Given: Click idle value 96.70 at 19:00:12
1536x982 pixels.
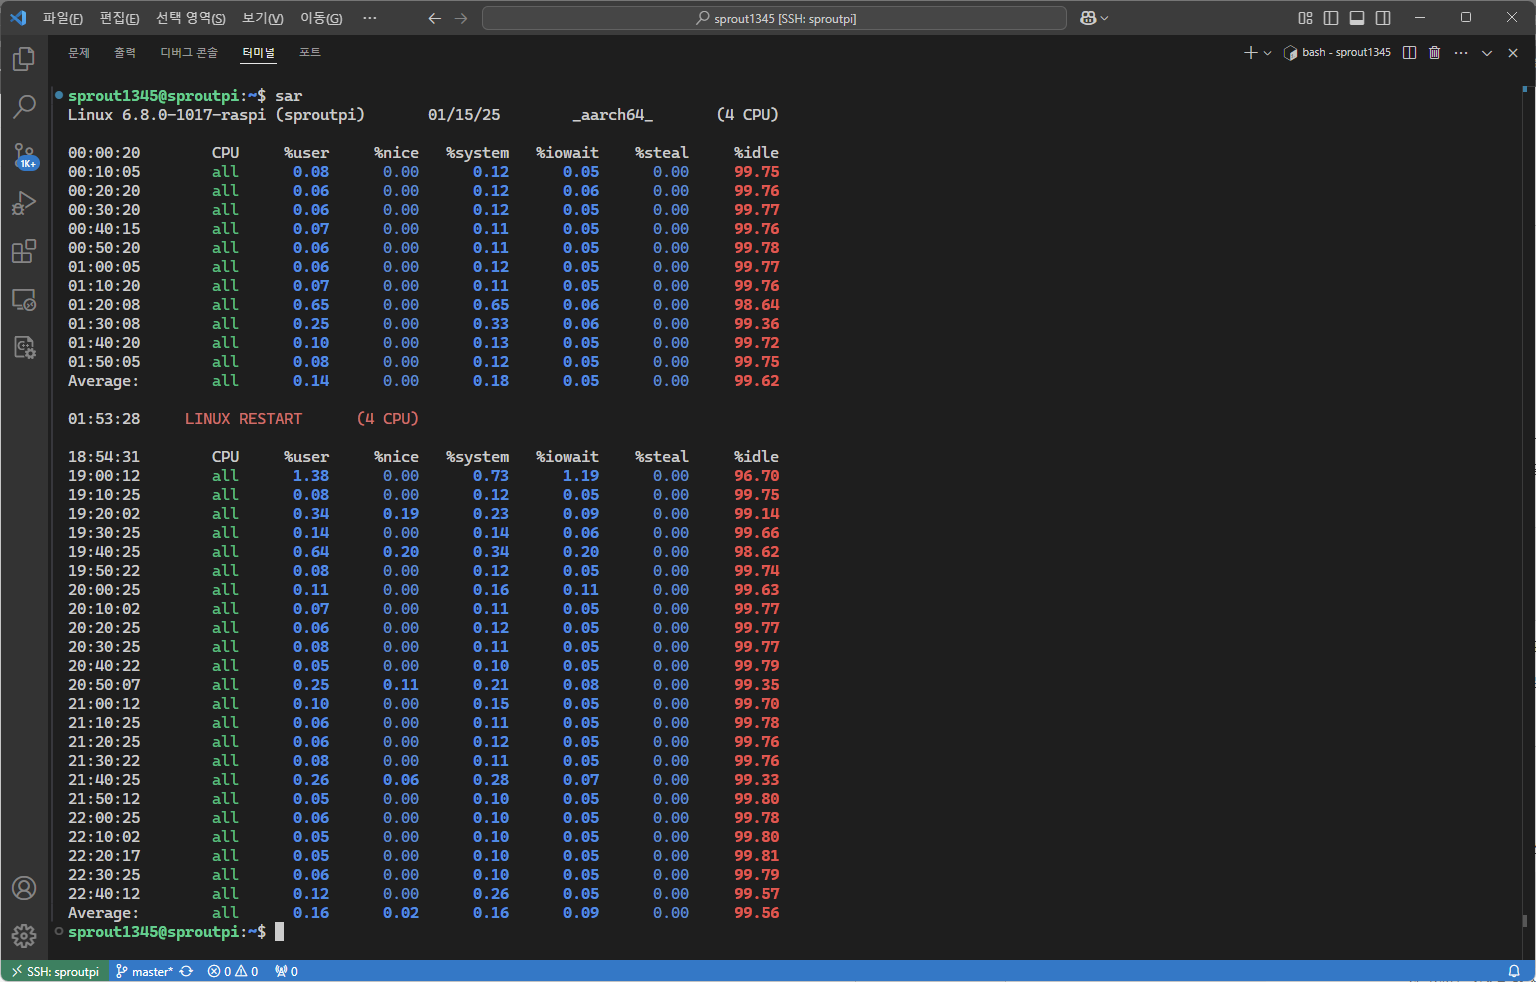Looking at the screenshot, I should pos(757,476).
